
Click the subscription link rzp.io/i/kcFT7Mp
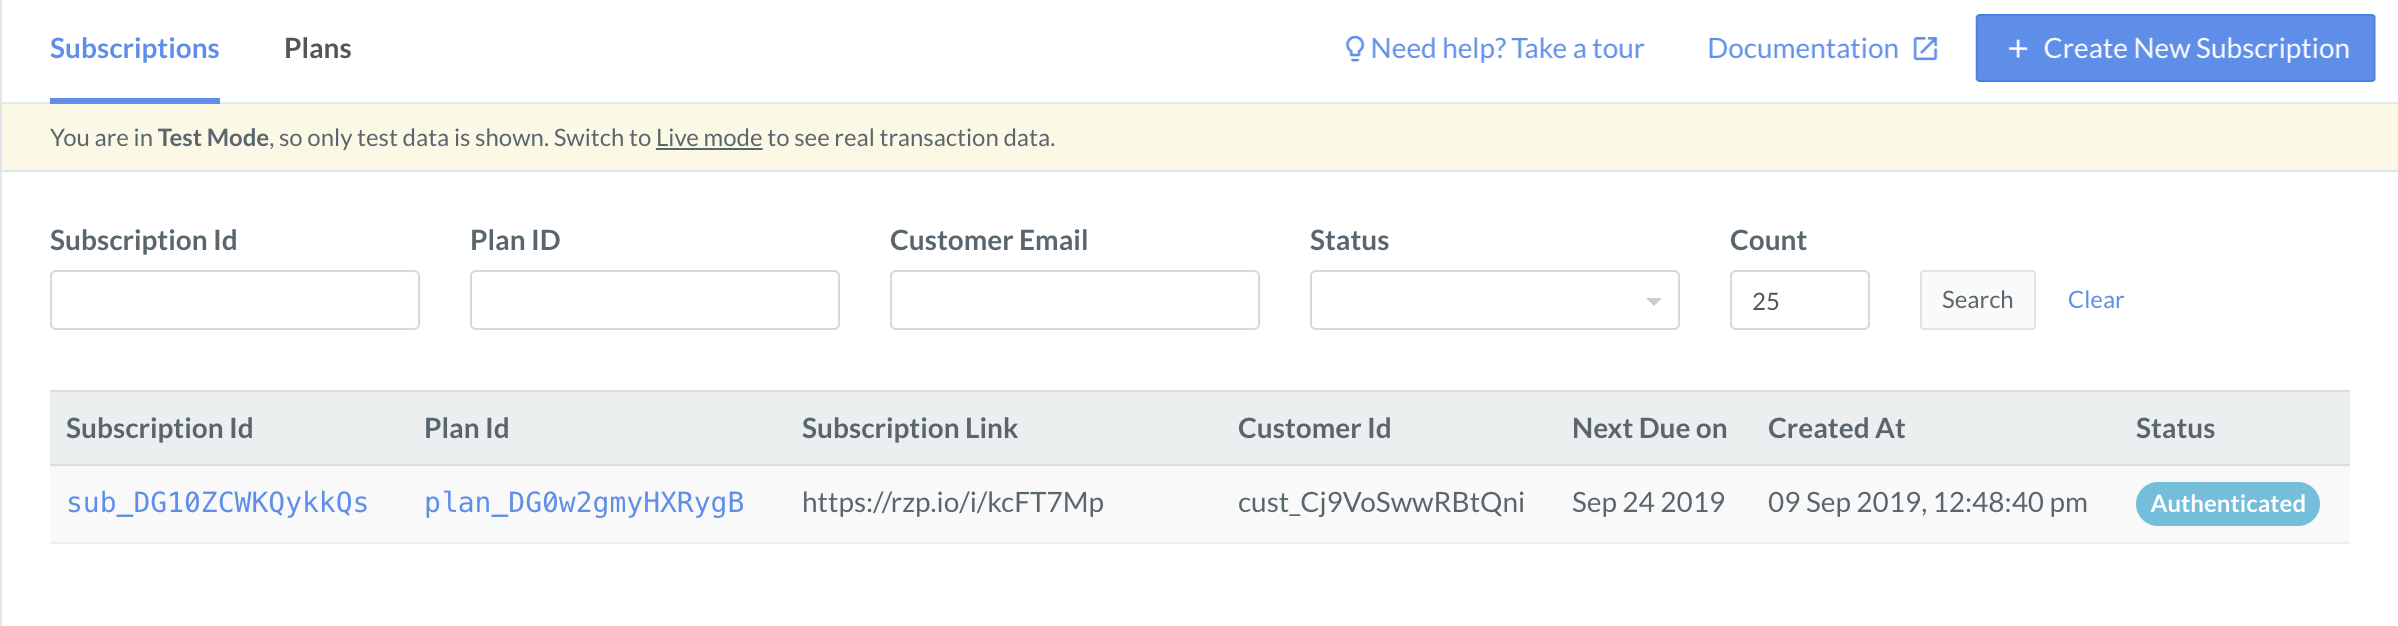pos(953,503)
